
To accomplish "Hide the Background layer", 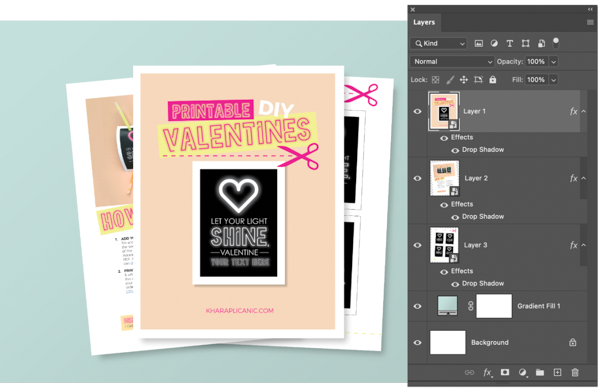I will pyautogui.click(x=417, y=342).
